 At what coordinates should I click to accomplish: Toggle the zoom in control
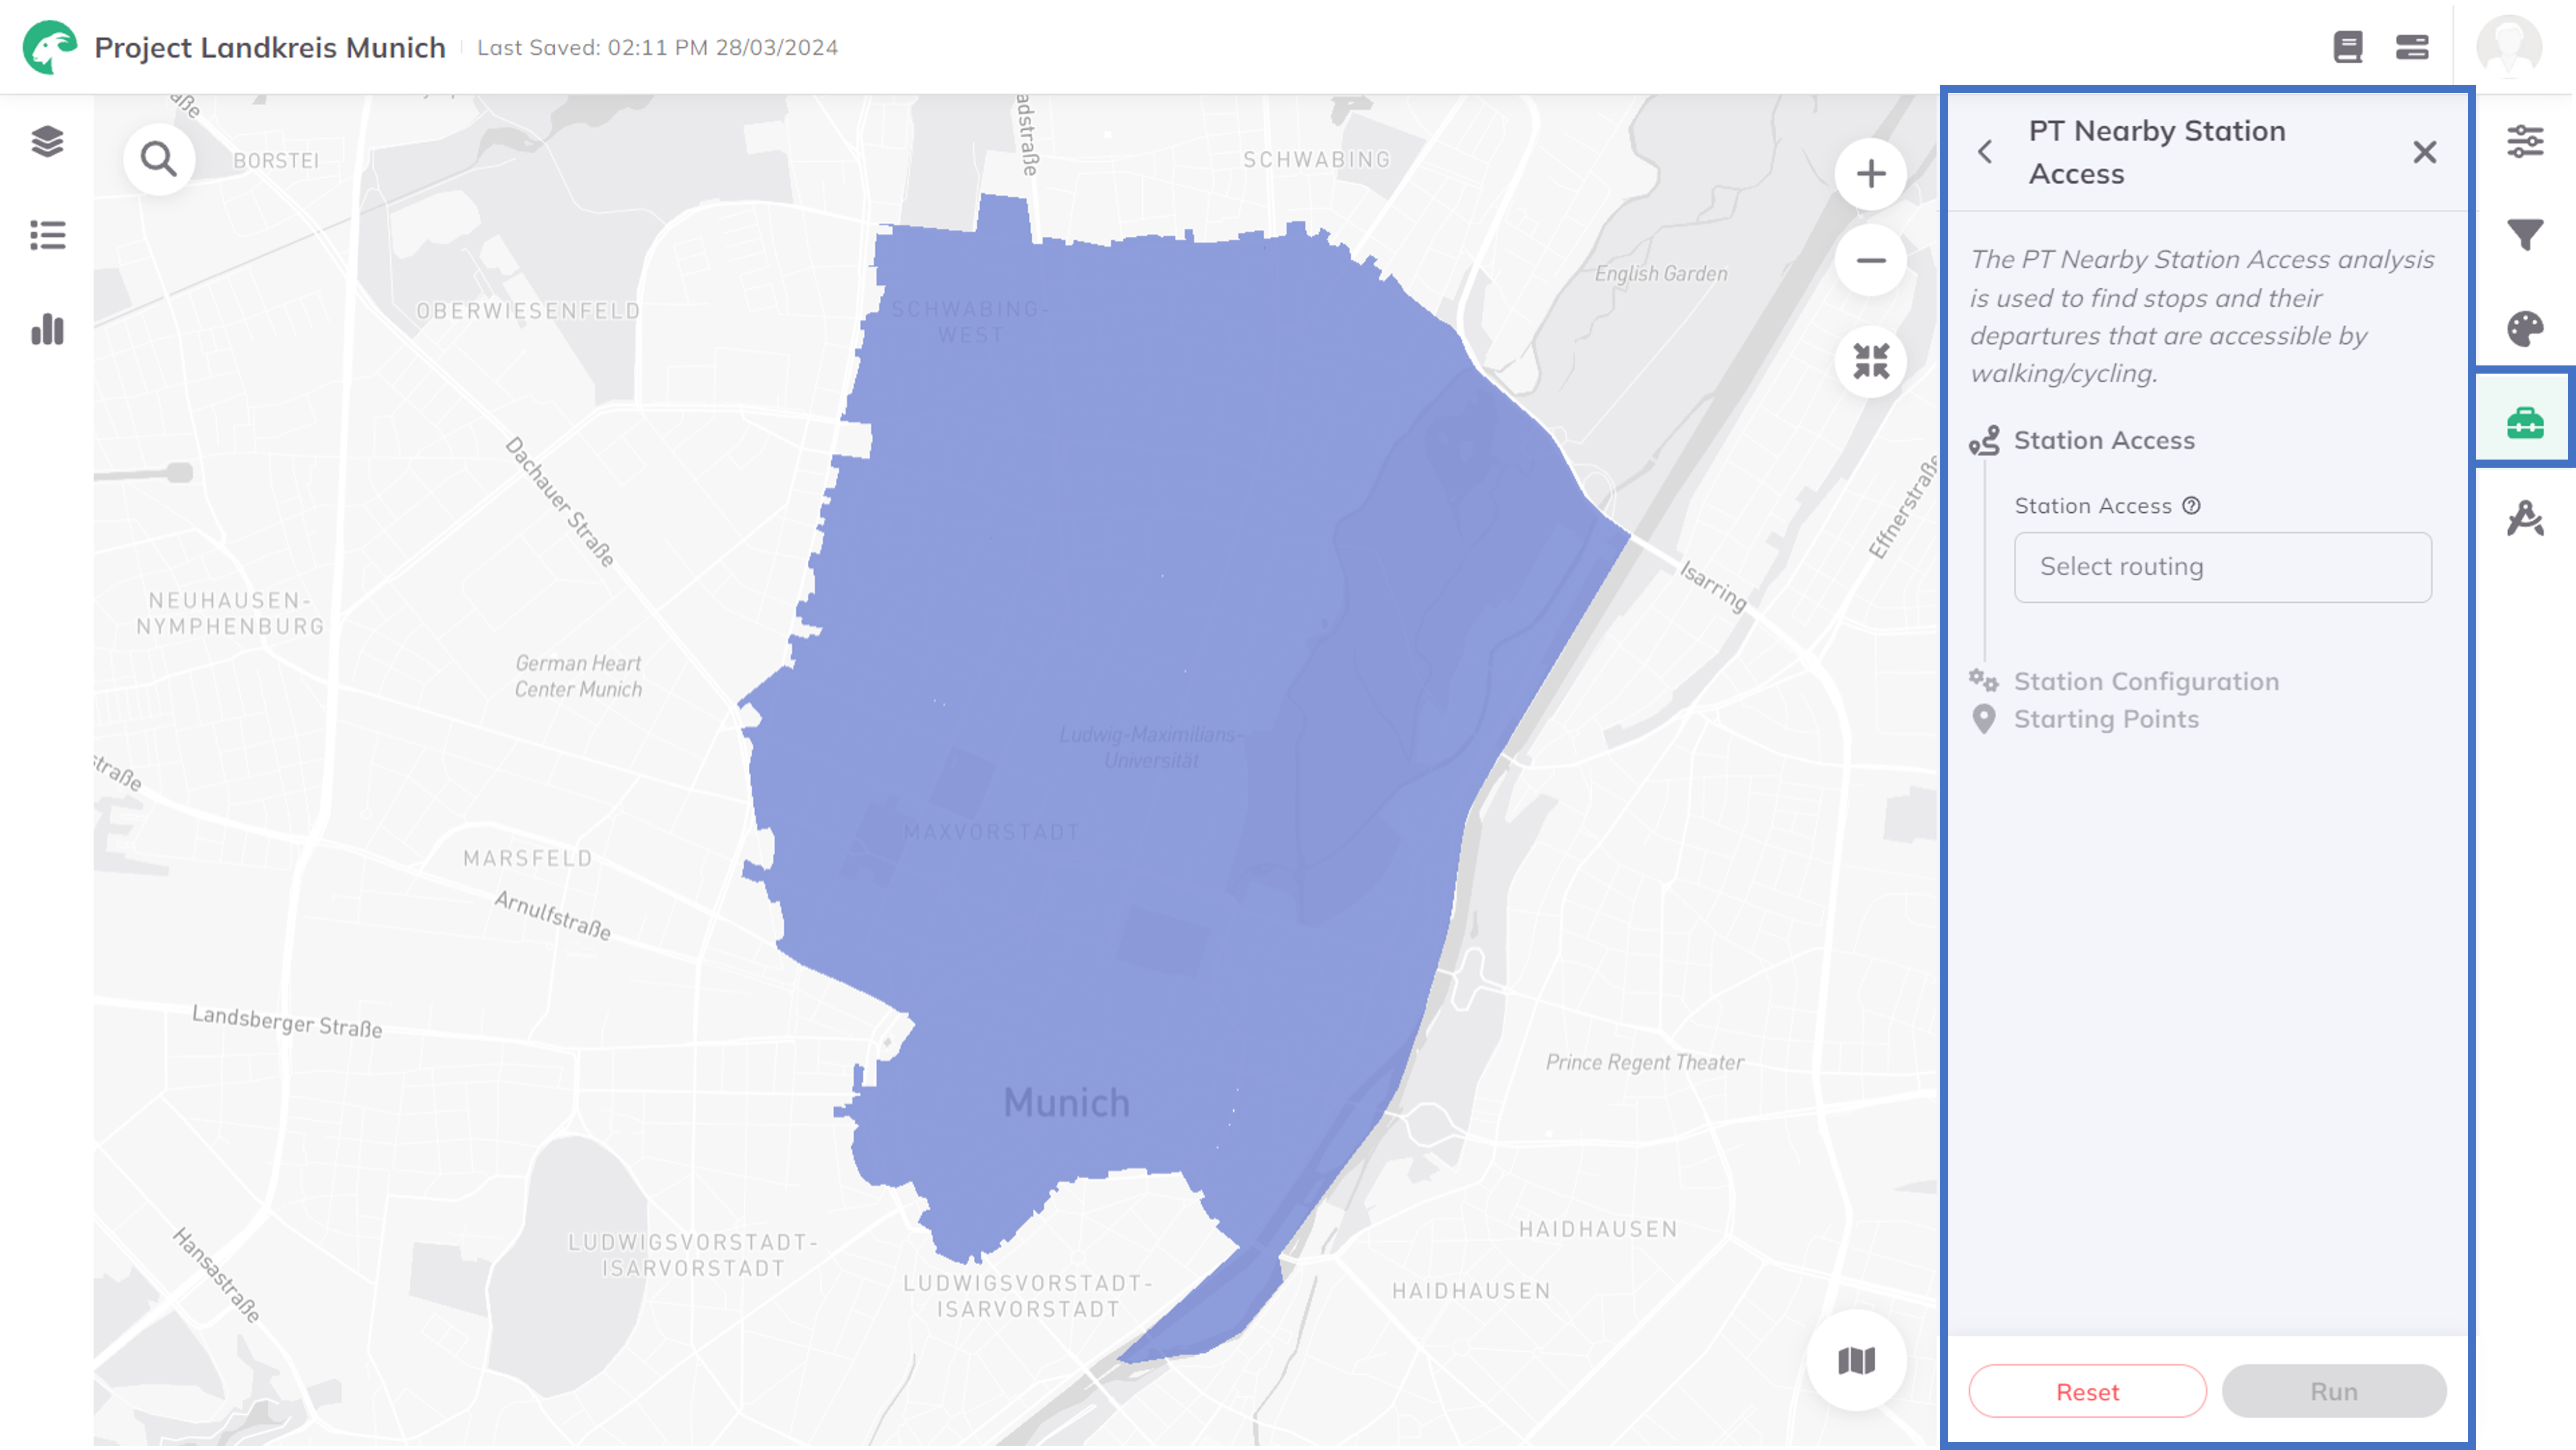pos(1870,172)
